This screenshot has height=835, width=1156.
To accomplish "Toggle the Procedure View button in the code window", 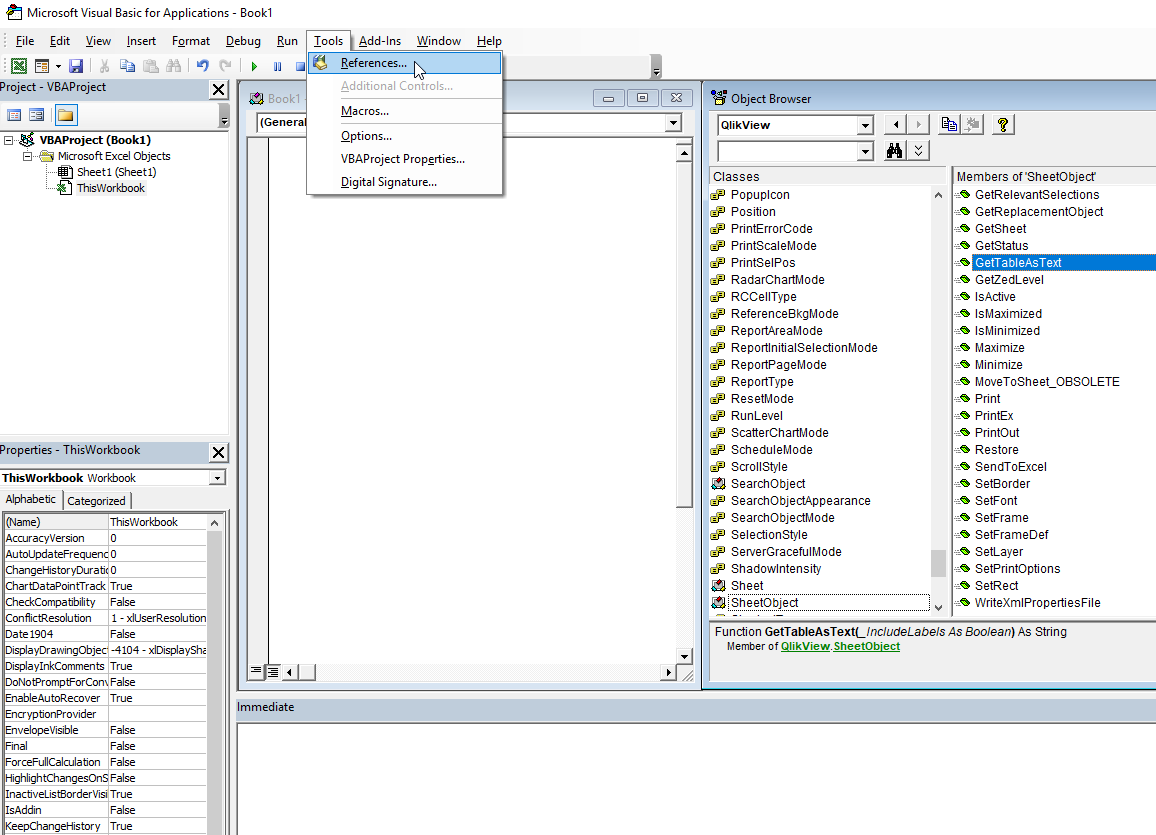I will coord(256,671).
